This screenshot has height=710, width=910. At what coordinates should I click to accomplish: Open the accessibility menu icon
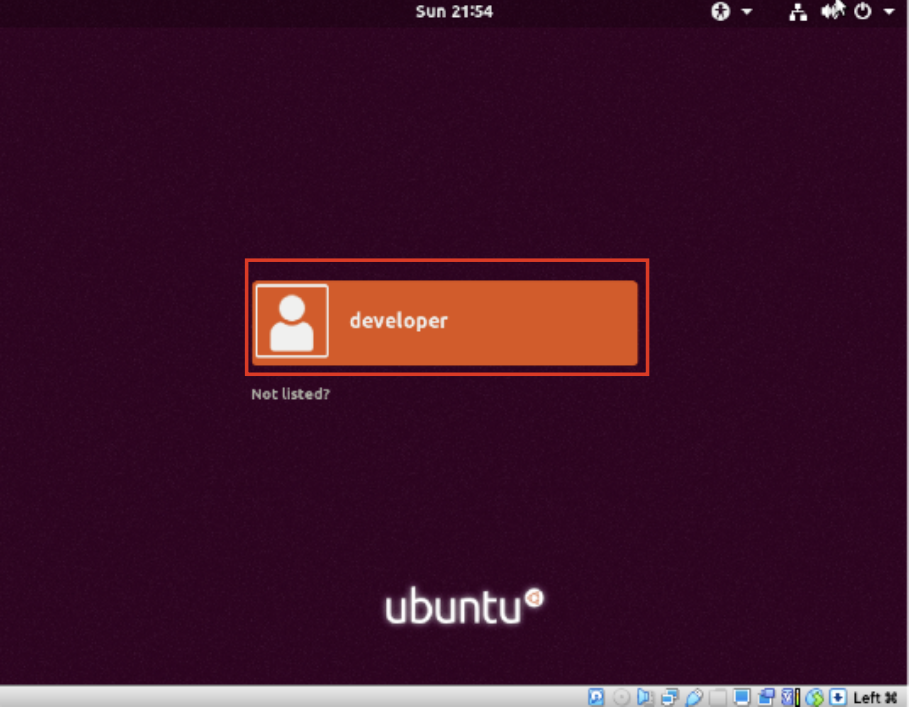coord(720,12)
